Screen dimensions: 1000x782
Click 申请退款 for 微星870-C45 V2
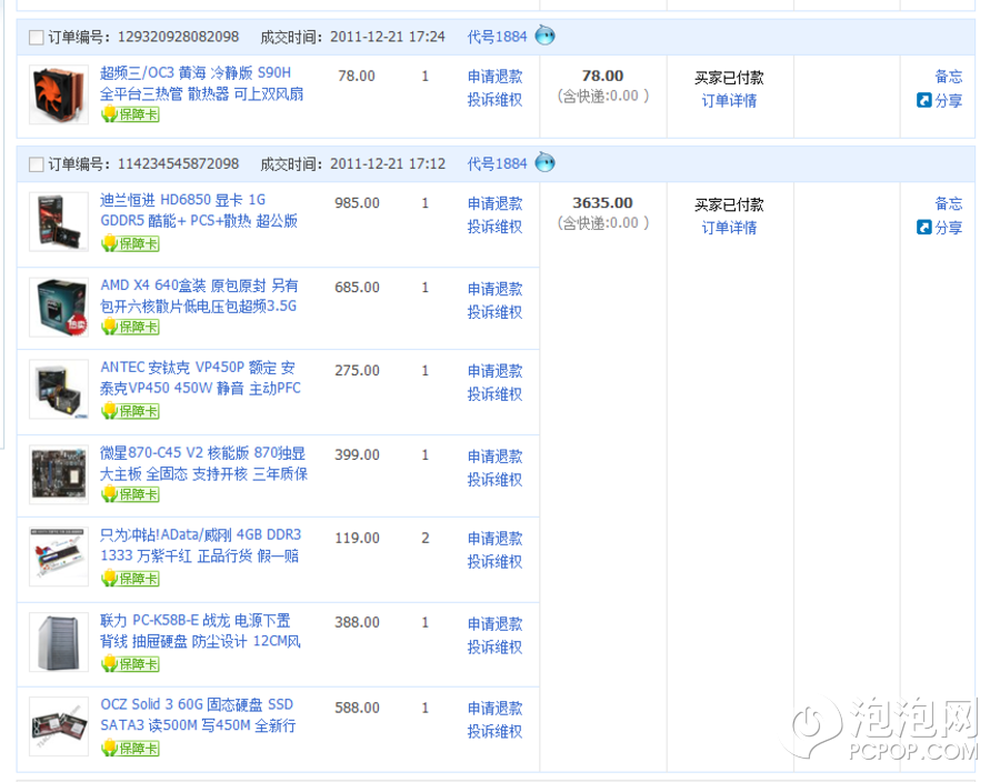tap(495, 456)
